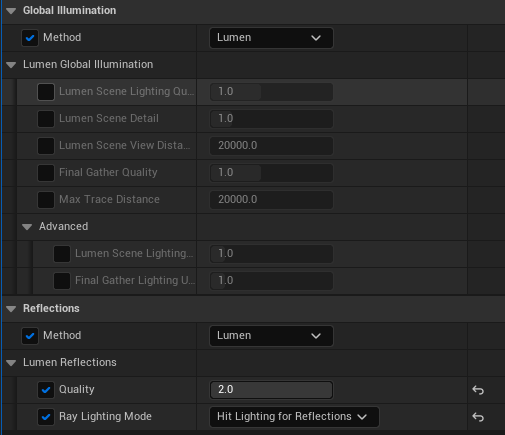Enable Lumen Scene Lighting Update Speed override
This screenshot has height=435, width=505.
click(62, 254)
